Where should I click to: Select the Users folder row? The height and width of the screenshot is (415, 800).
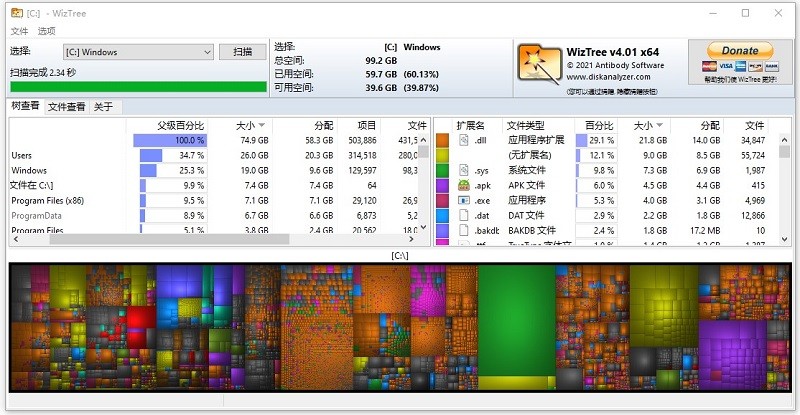pos(214,155)
